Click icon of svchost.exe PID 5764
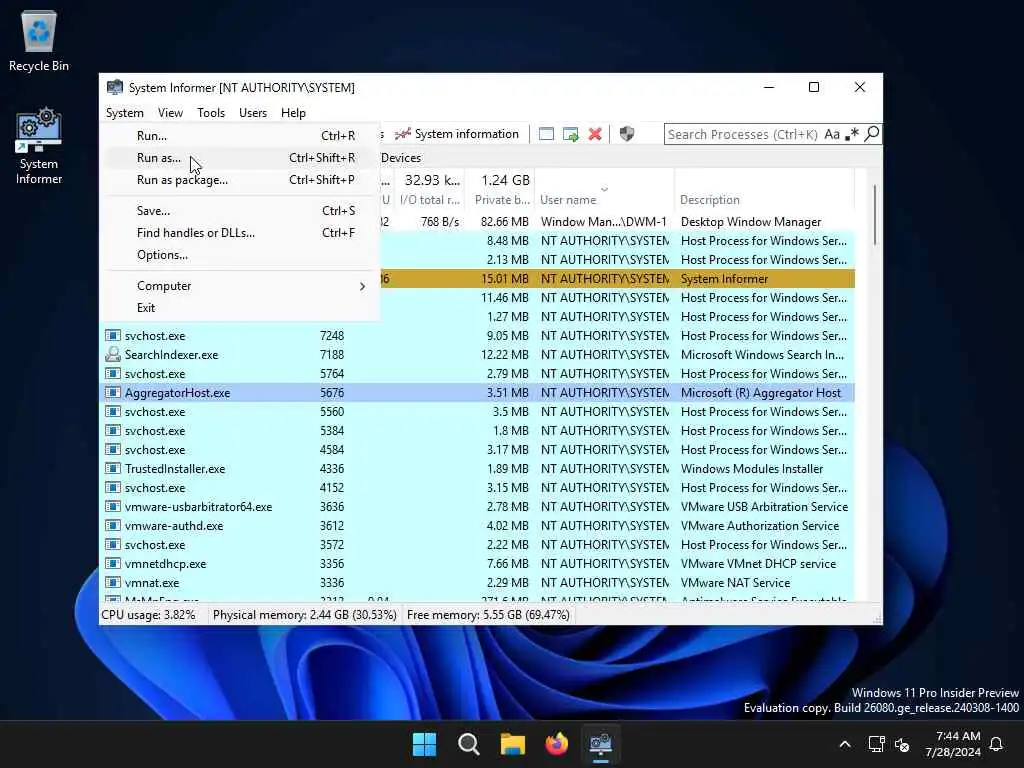Viewport: 1024px width, 768px height. (113, 374)
